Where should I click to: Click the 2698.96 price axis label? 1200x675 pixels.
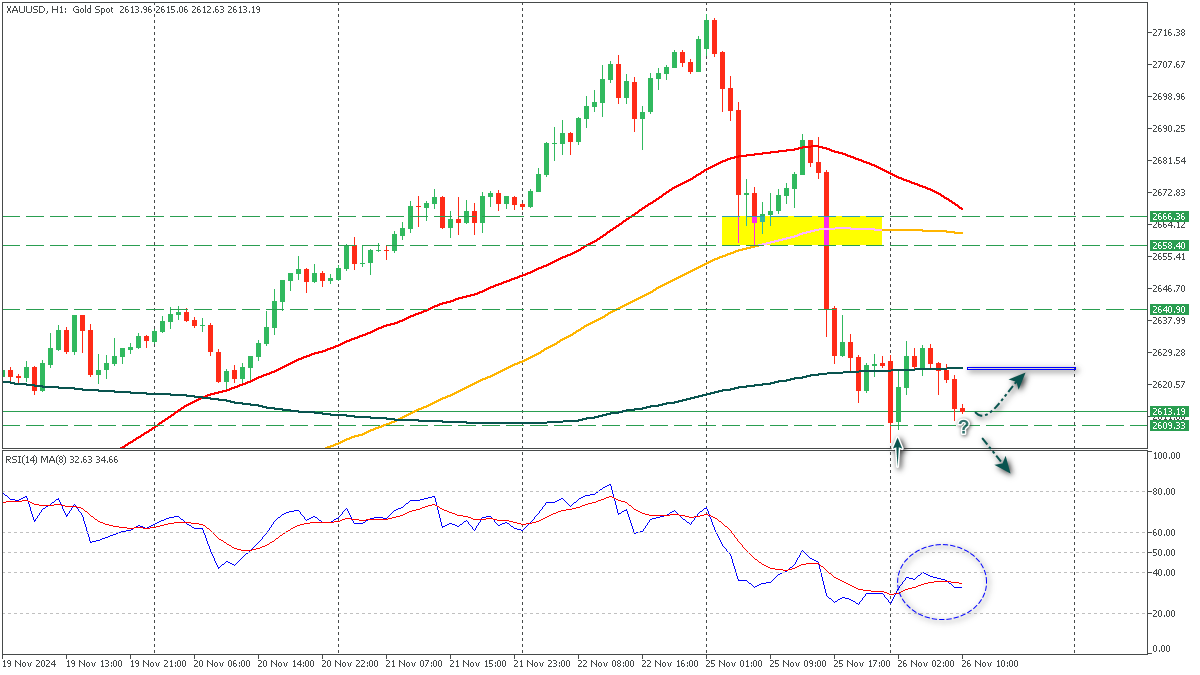coord(1170,97)
